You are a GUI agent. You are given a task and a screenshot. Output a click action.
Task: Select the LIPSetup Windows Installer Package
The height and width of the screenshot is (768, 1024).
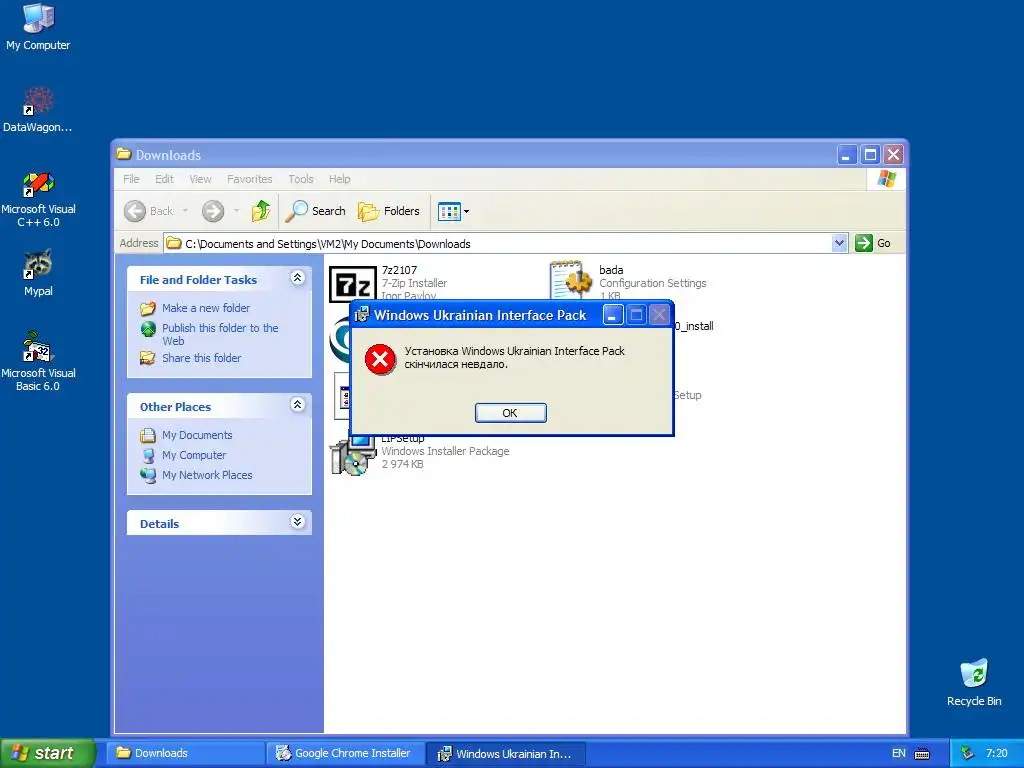click(x=419, y=454)
